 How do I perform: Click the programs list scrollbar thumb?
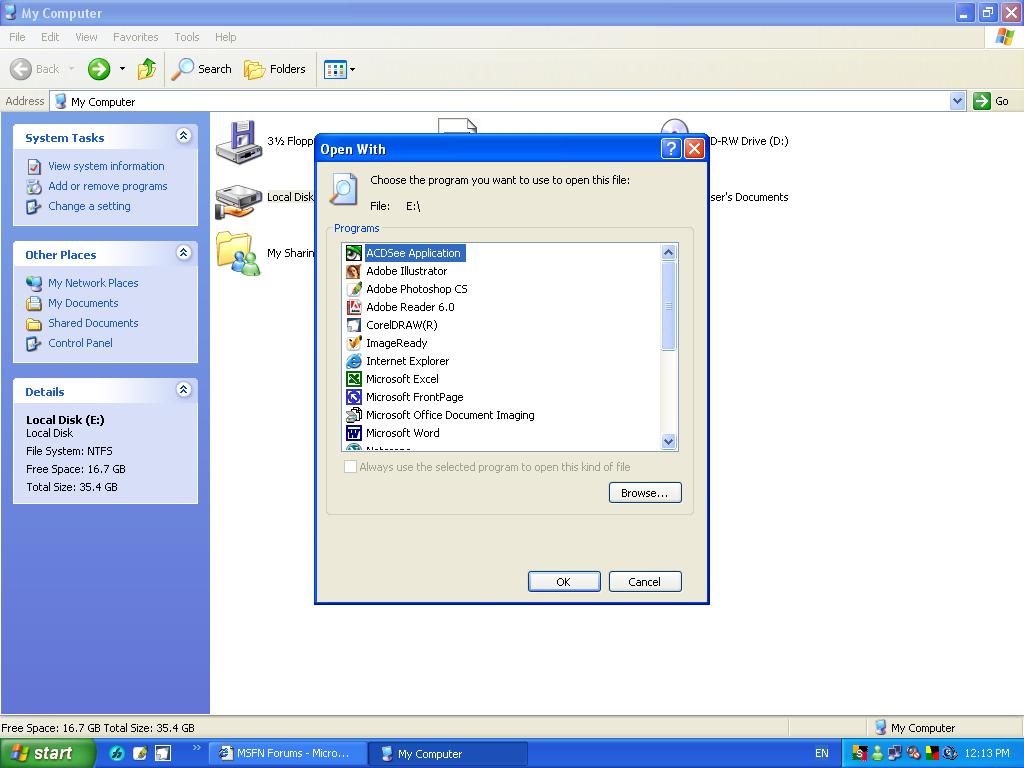[x=668, y=306]
